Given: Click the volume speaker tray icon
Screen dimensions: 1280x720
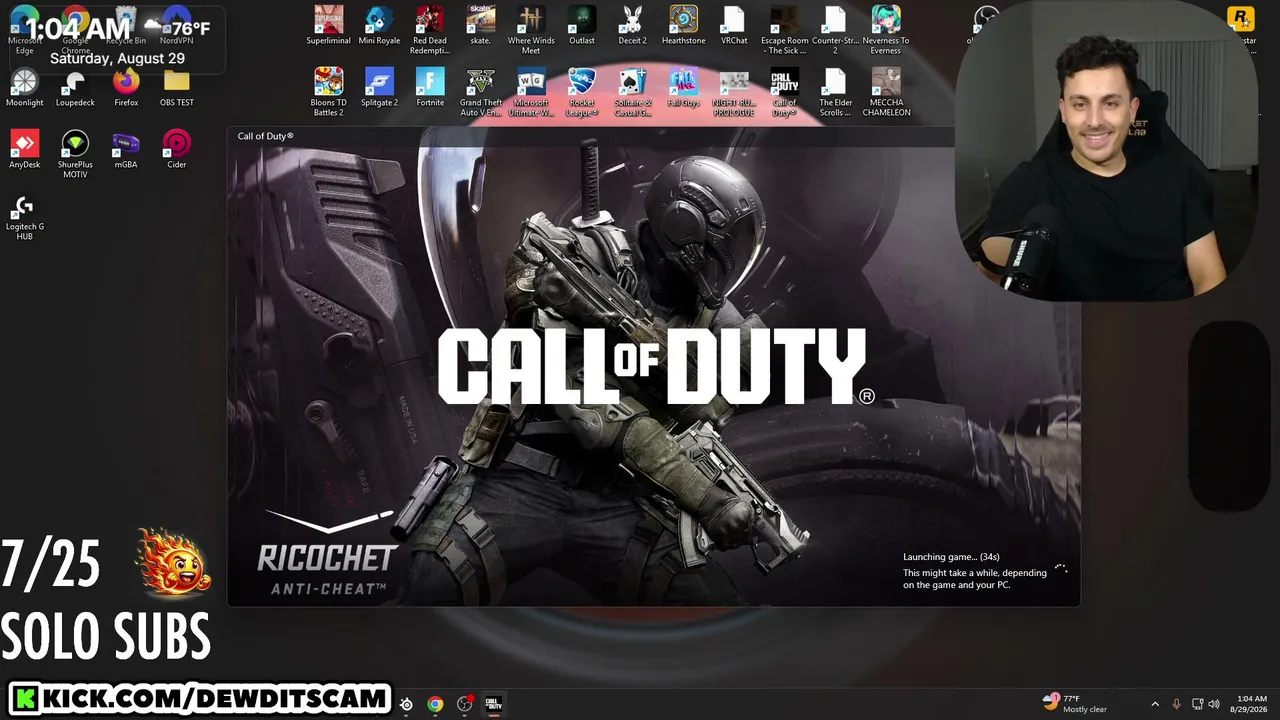Looking at the screenshot, I should tap(1215, 704).
